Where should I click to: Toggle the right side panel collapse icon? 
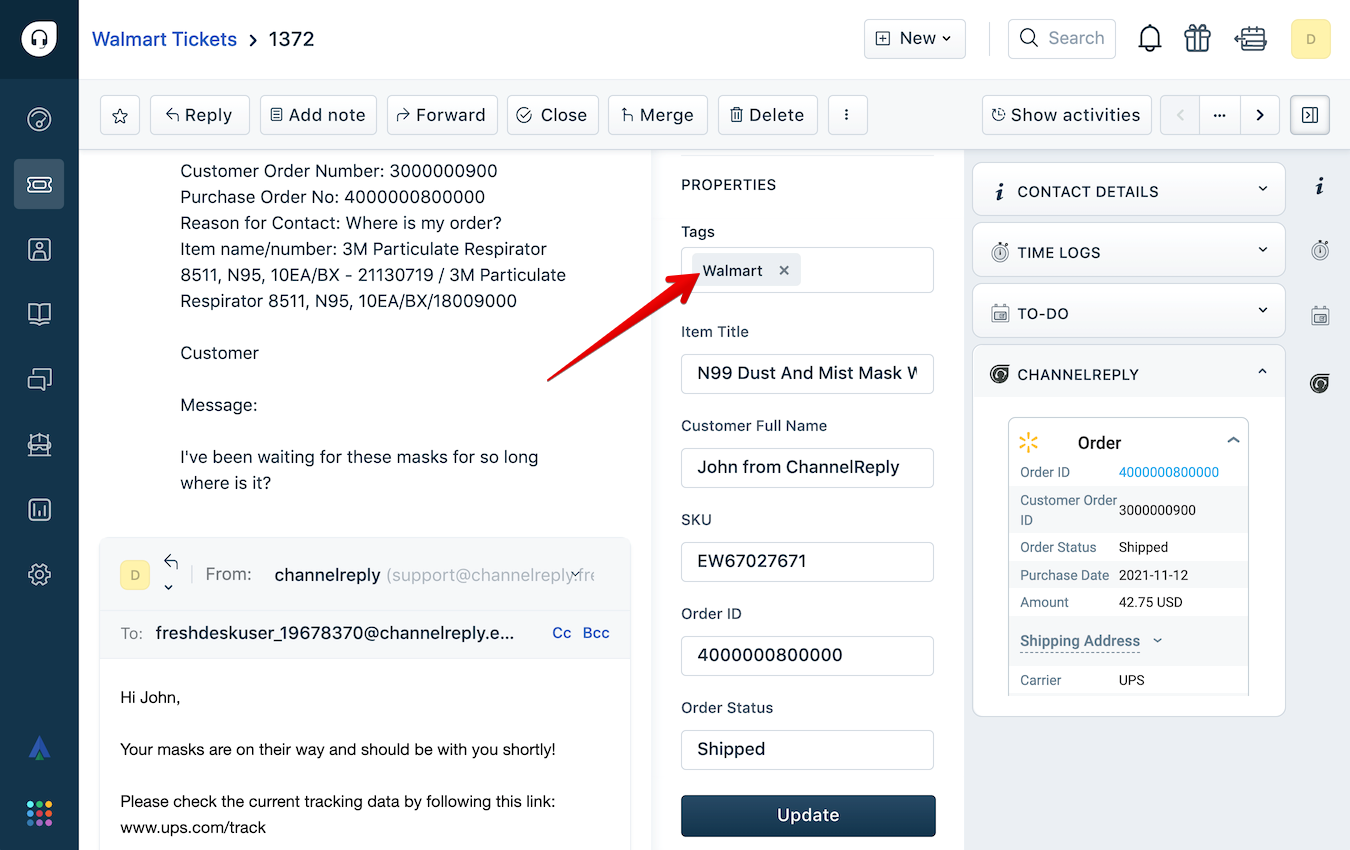(x=1310, y=115)
